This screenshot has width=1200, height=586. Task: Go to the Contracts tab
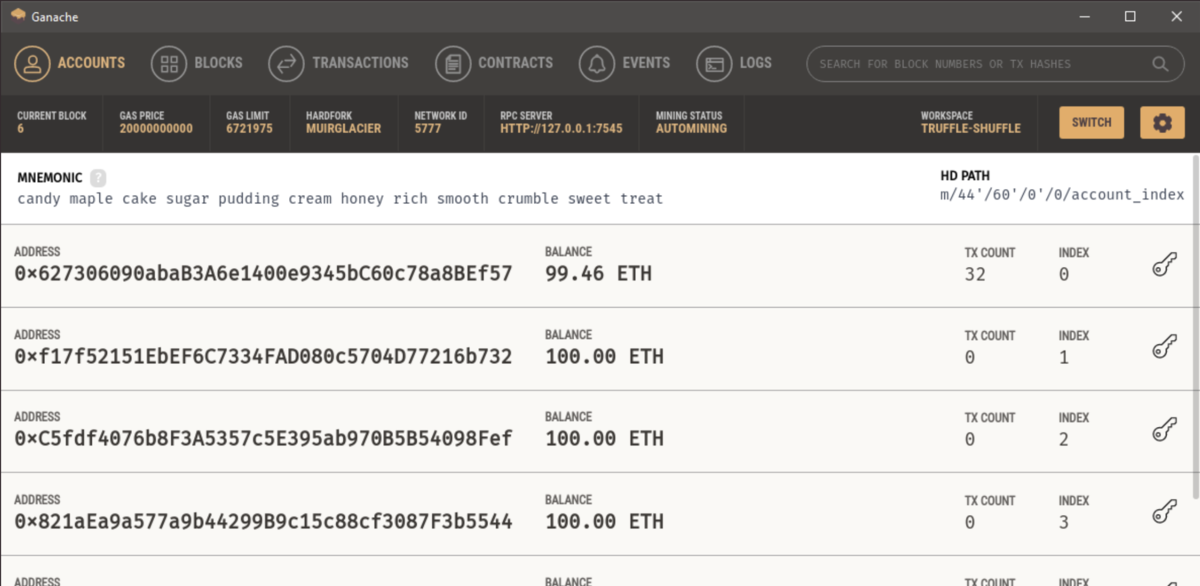pyautogui.click(x=494, y=63)
